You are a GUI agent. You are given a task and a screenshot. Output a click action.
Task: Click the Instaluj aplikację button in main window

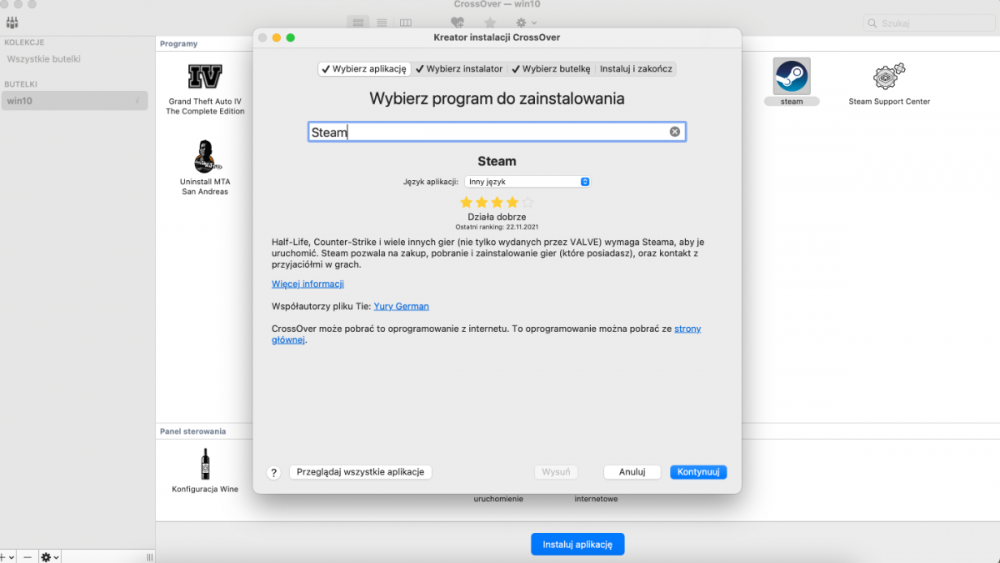[578, 544]
